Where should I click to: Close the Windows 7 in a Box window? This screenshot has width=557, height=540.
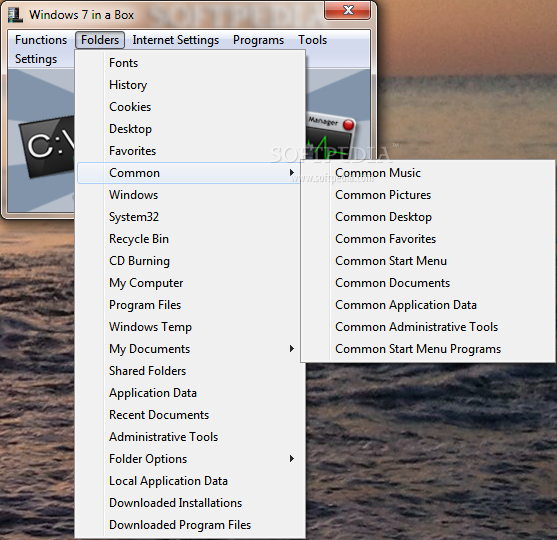348,10
